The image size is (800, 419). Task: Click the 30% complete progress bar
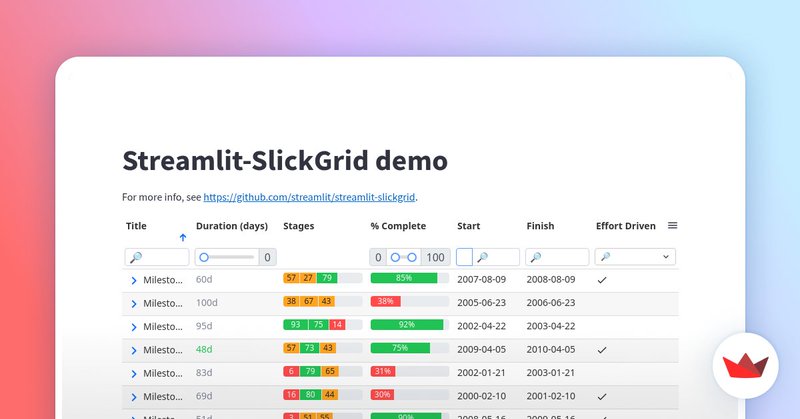410,395
